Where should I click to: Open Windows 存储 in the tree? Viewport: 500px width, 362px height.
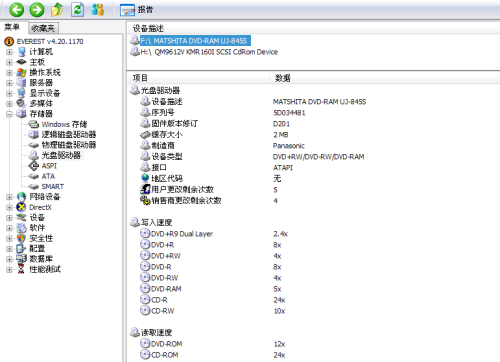click(64, 124)
